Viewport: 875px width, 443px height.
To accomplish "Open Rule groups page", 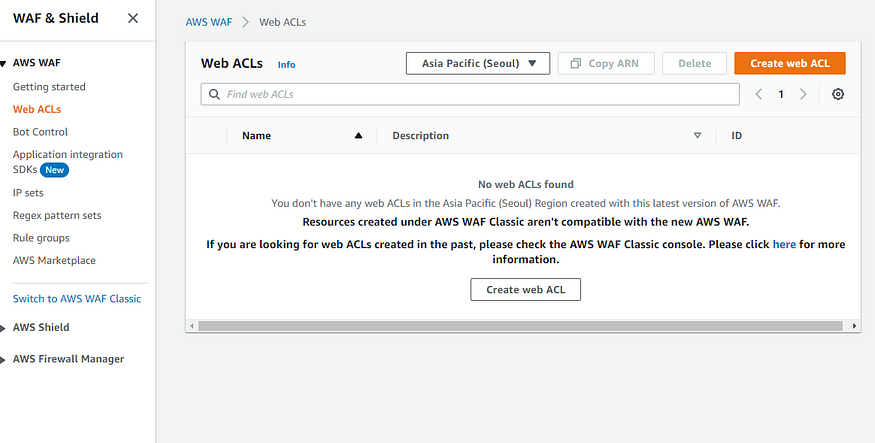I will [41, 238].
